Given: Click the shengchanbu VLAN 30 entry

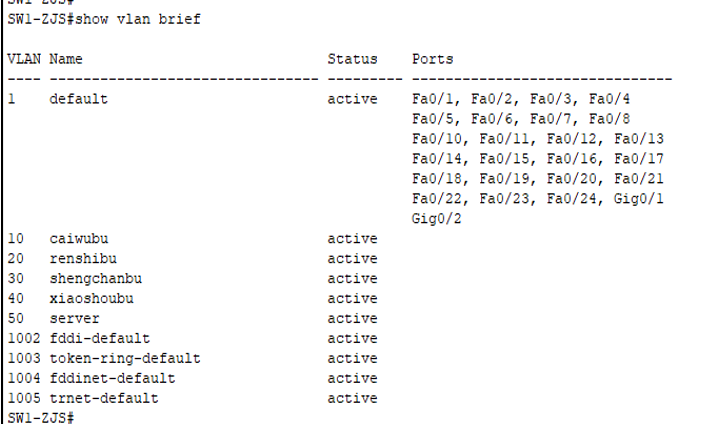Looking at the screenshot, I should click(x=95, y=278).
